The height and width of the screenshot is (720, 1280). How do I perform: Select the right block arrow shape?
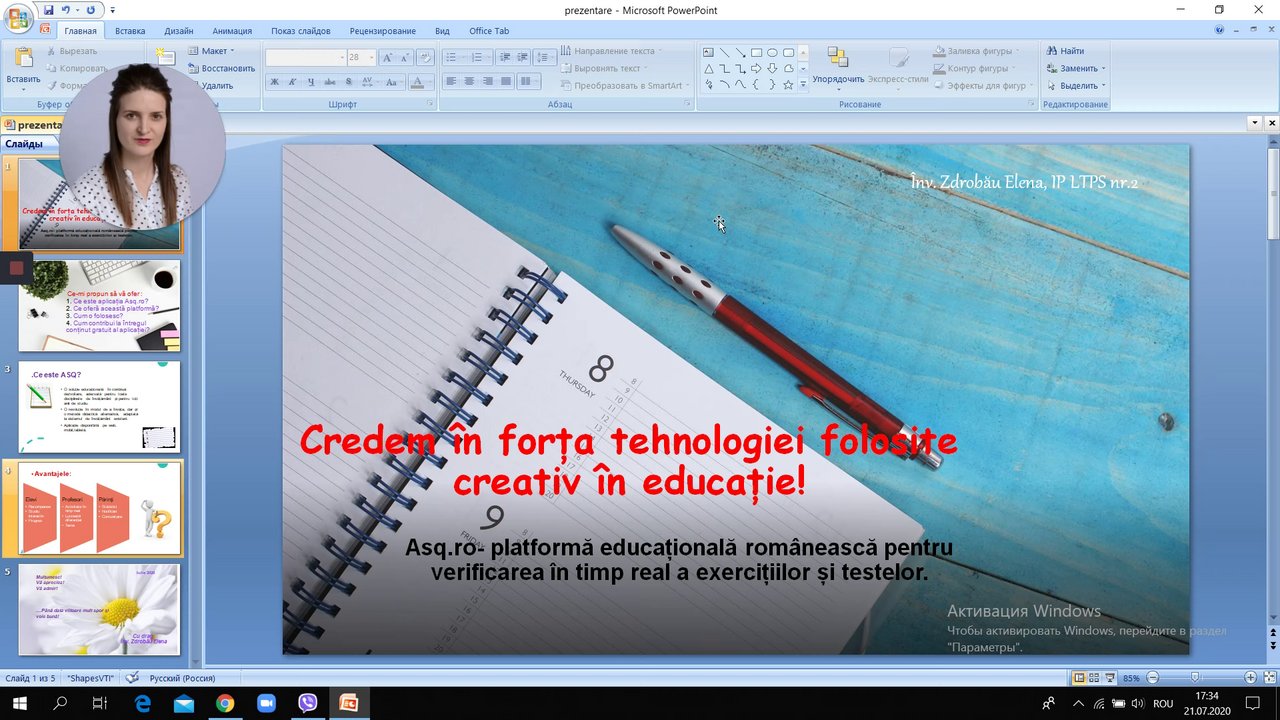(756, 69)
